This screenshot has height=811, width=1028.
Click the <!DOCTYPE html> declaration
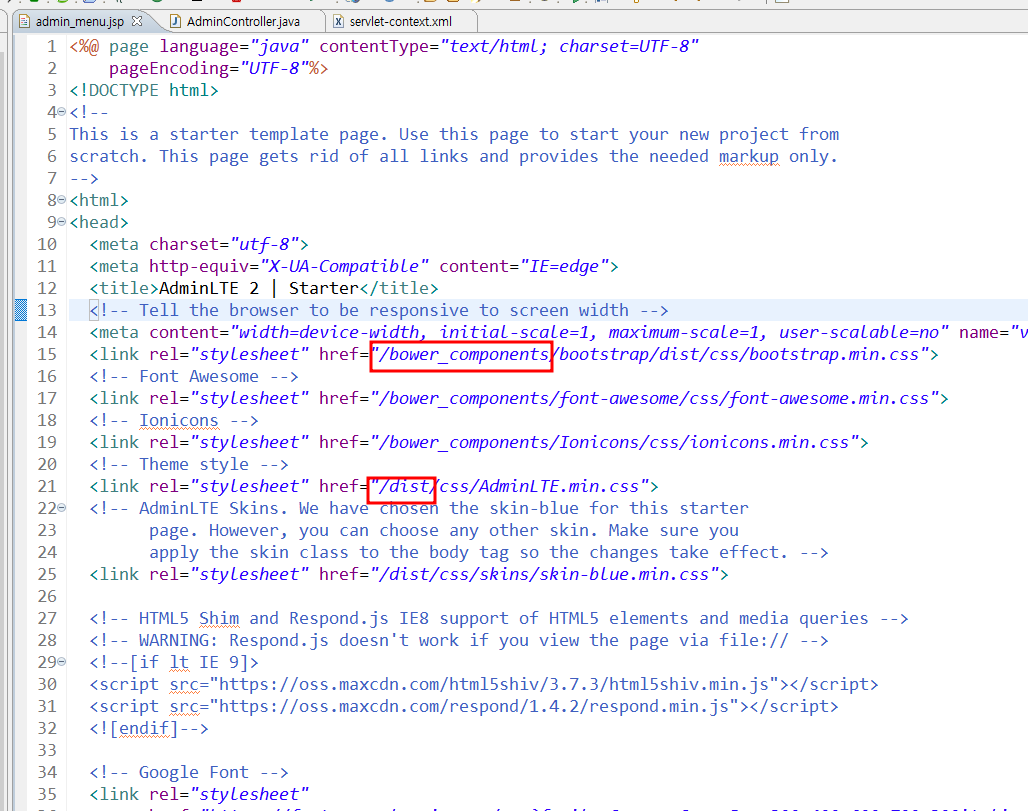(x=144, y=90)
